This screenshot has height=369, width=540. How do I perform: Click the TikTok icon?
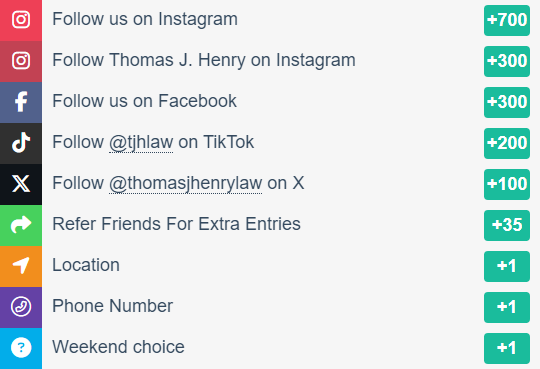pyautogui.click(x=21, y=142)
